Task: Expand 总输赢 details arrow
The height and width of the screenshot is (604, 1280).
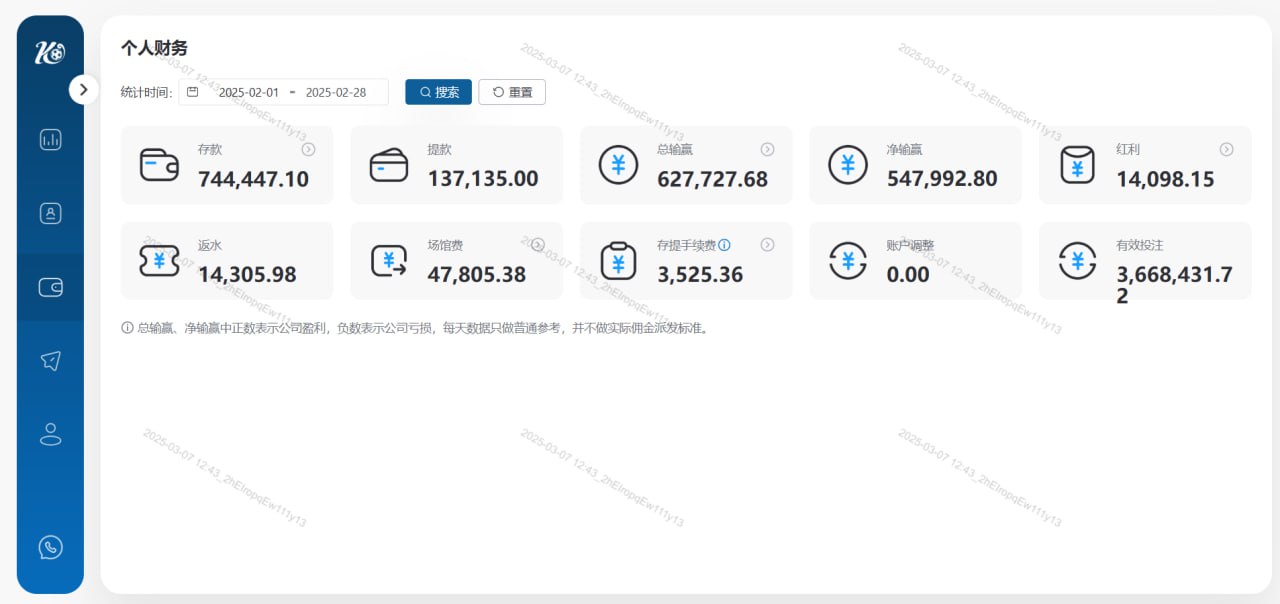Action: [x=767, y=149]
